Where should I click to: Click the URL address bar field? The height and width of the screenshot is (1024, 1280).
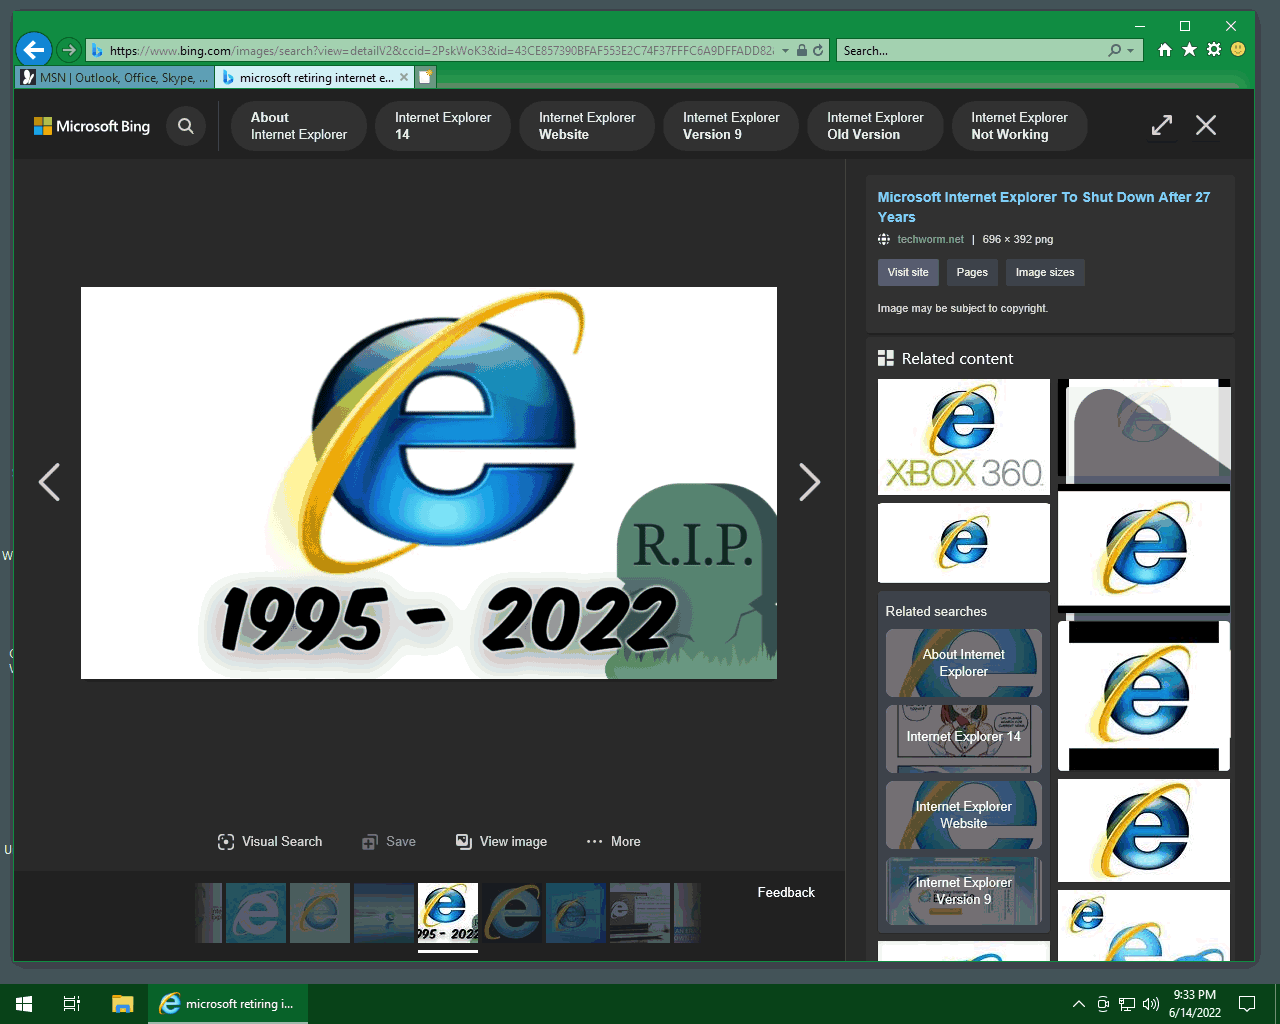pyautogui.click(x=440, y=50)
